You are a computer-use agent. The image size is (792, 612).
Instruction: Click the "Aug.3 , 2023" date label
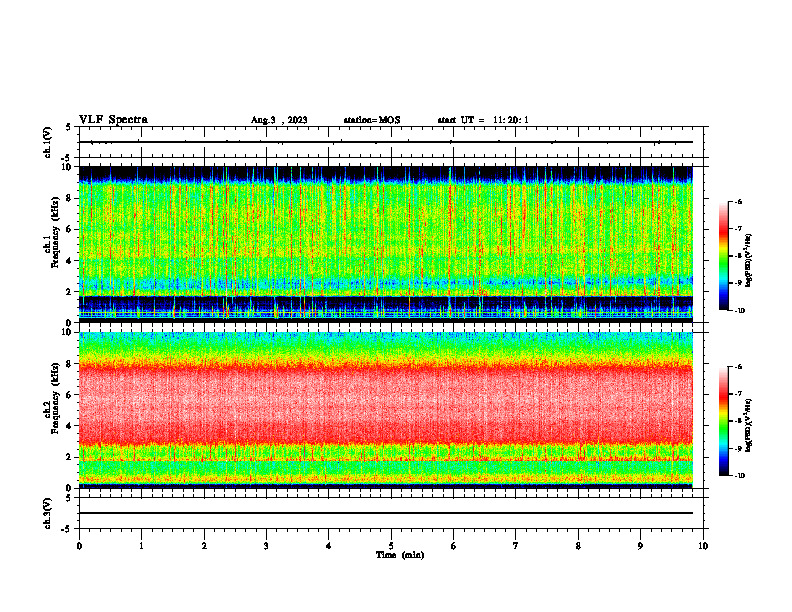point(279,120)
